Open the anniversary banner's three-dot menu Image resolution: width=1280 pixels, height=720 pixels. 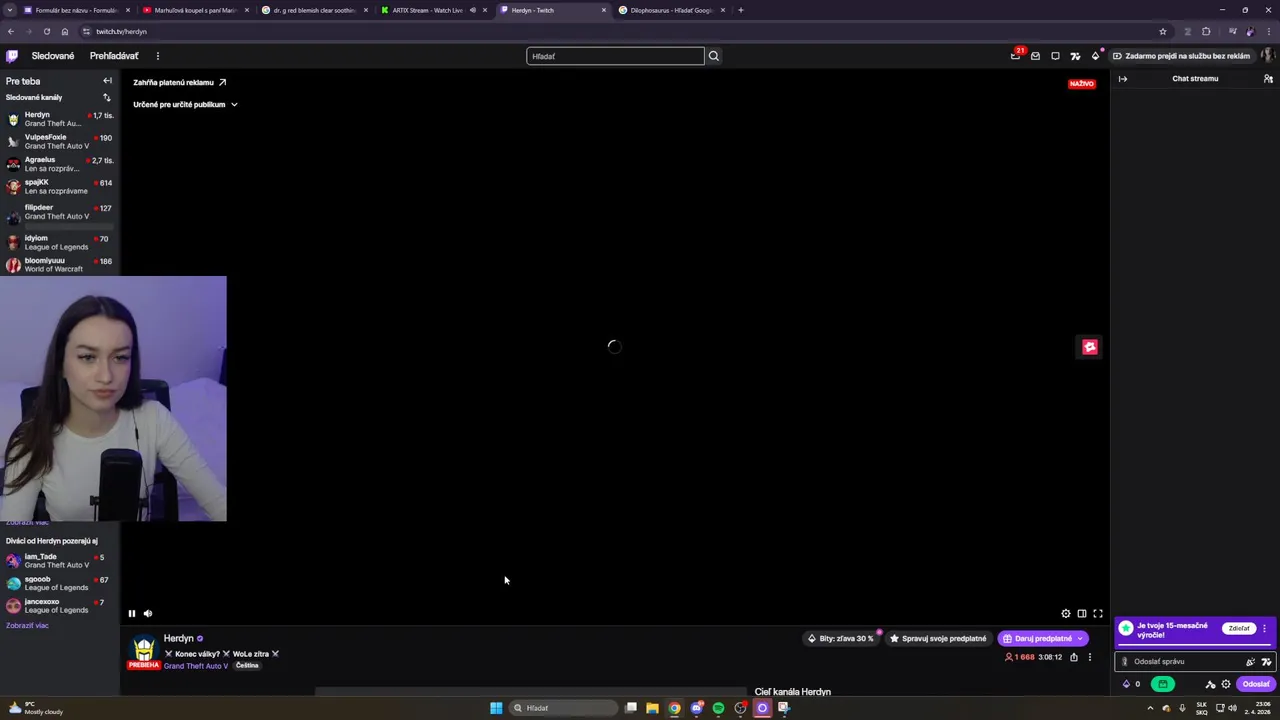pyautogui.click(x=1264, y=629)
